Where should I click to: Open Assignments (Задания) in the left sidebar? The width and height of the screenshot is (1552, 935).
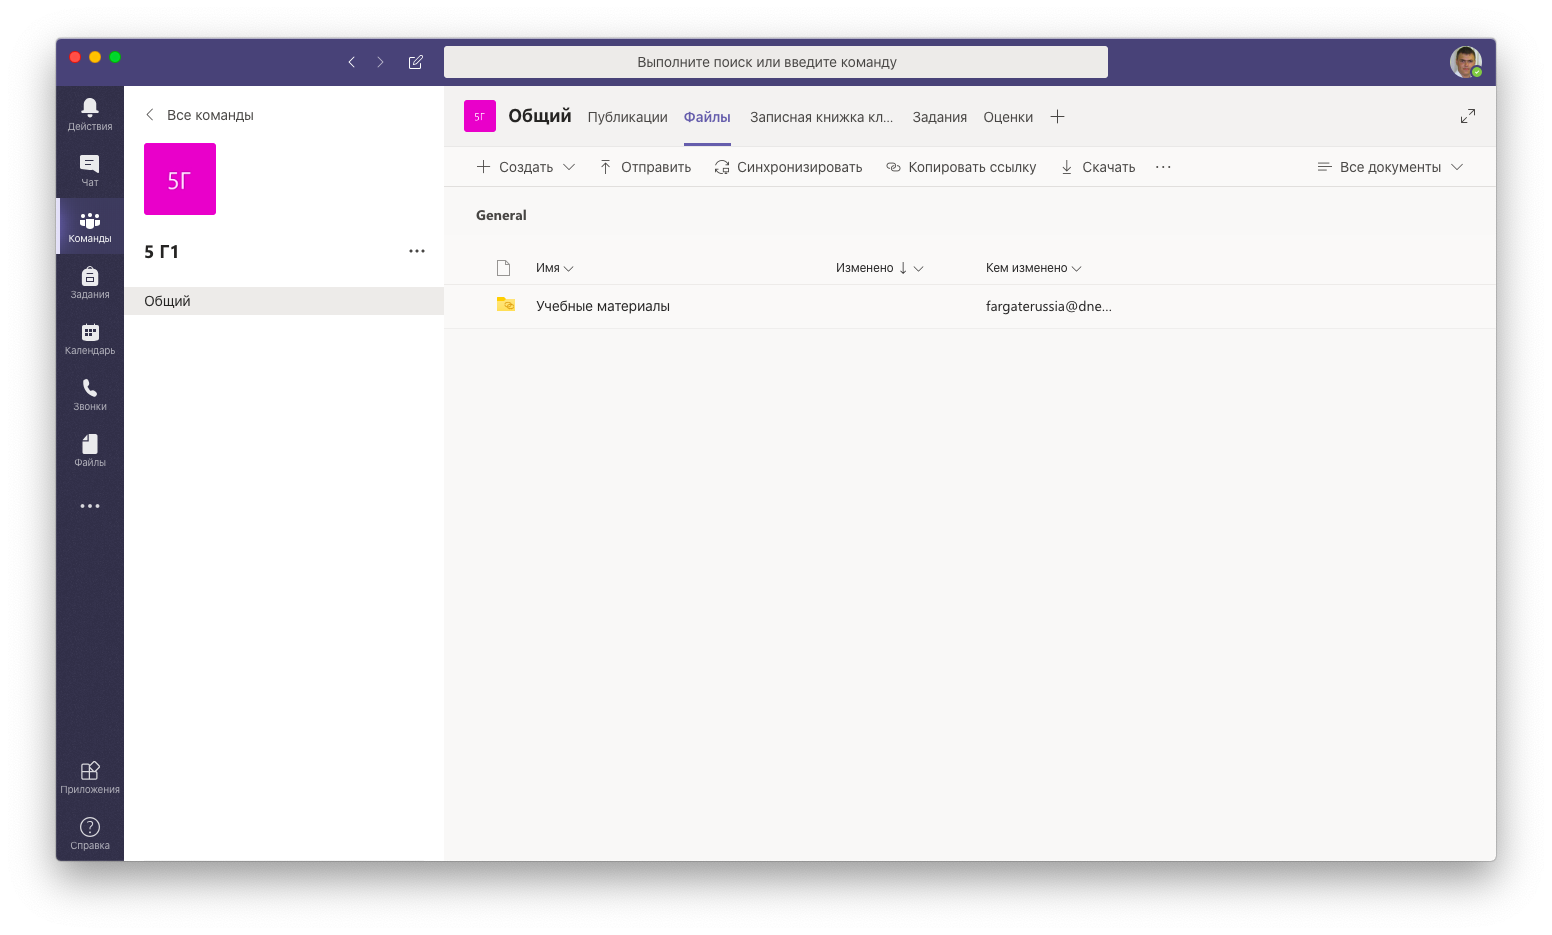tap(90, 282)
